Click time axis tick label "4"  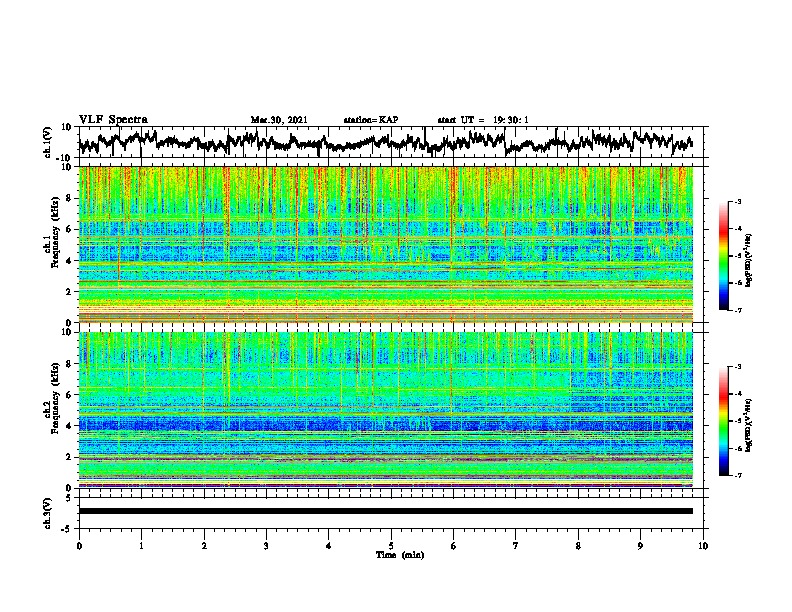(x=329, y=546)
